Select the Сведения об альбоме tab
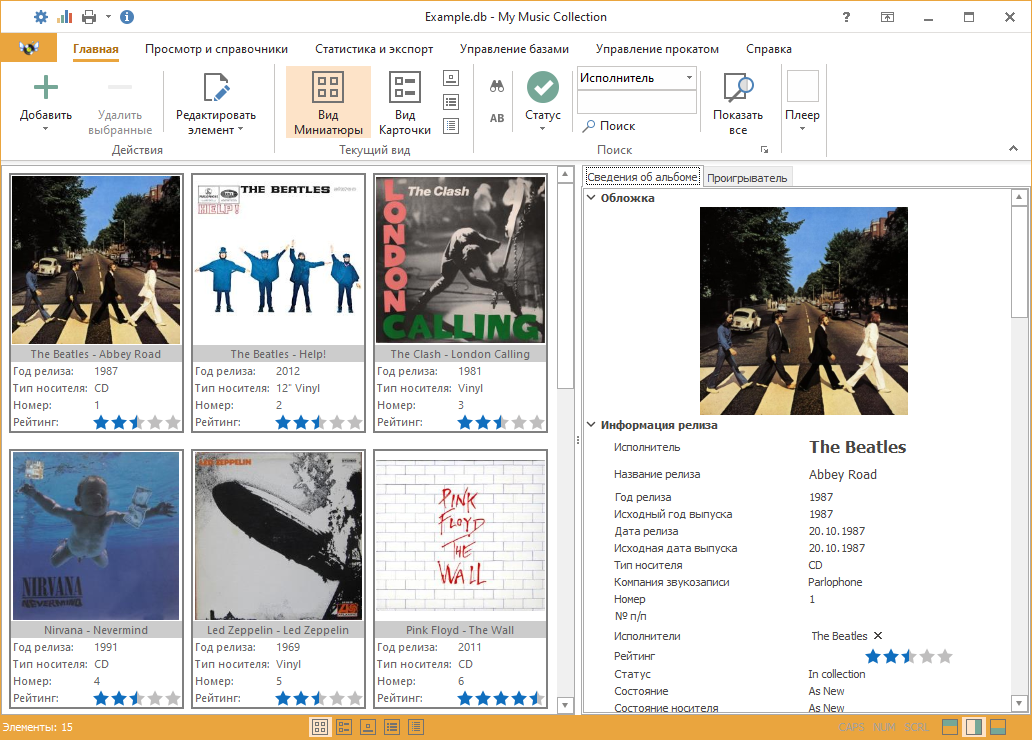Image resolution: width=1032 pixels, height=740 pixels. point(642,176)
